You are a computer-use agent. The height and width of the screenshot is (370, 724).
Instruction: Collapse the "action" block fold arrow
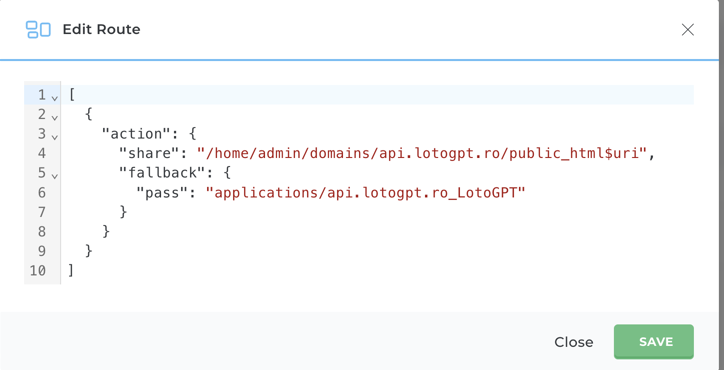click(x=54, y=137)
